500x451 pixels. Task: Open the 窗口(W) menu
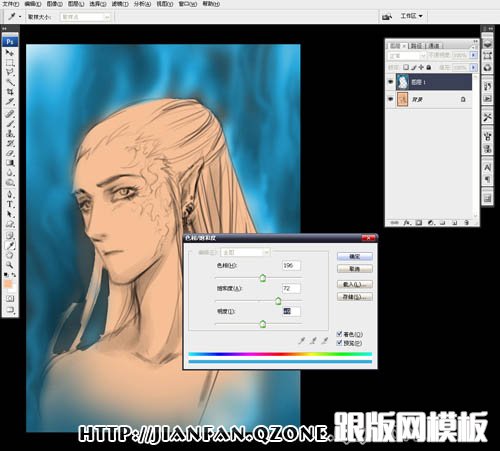point(188,4)
